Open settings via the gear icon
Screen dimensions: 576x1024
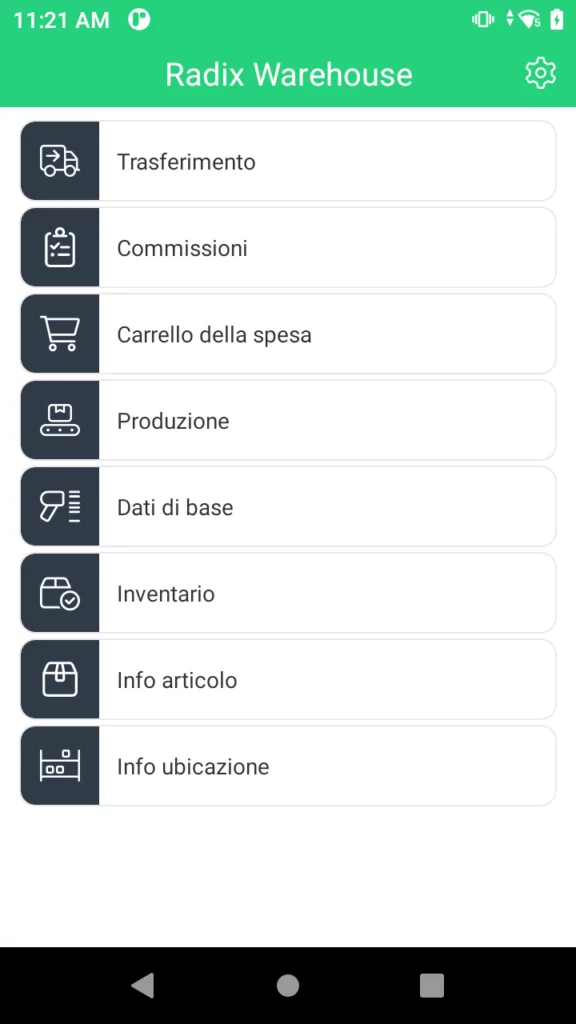pos(540,73)
